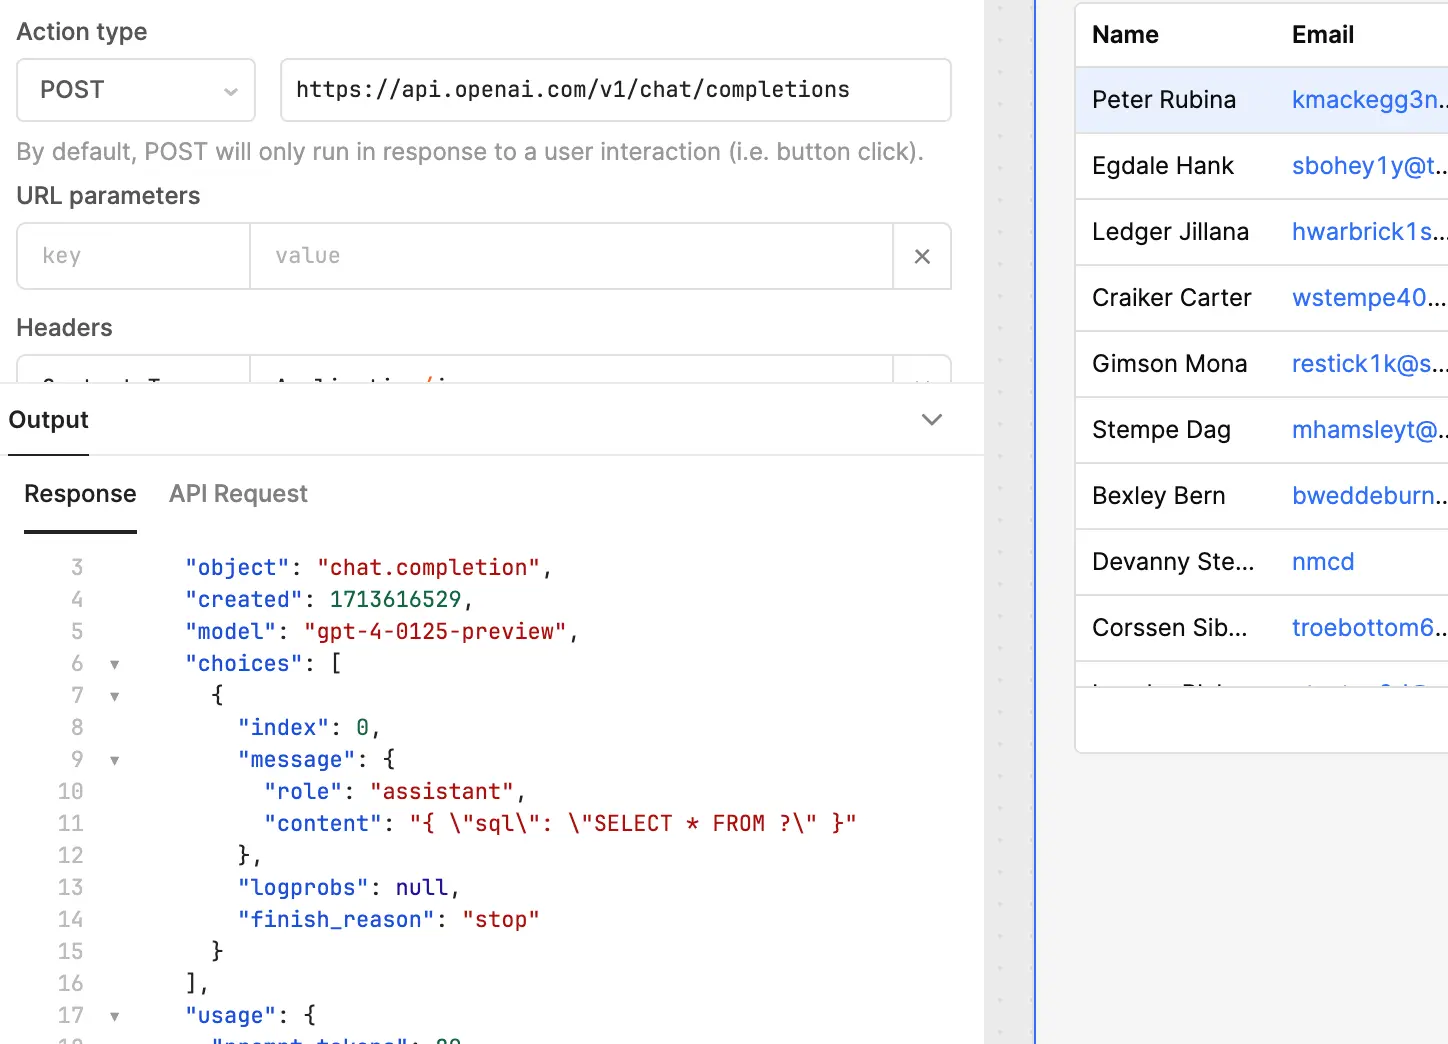Collapse the Output panel with chevron
The width and height of the screenshot is (1448, 1044).
coord(931,420)
